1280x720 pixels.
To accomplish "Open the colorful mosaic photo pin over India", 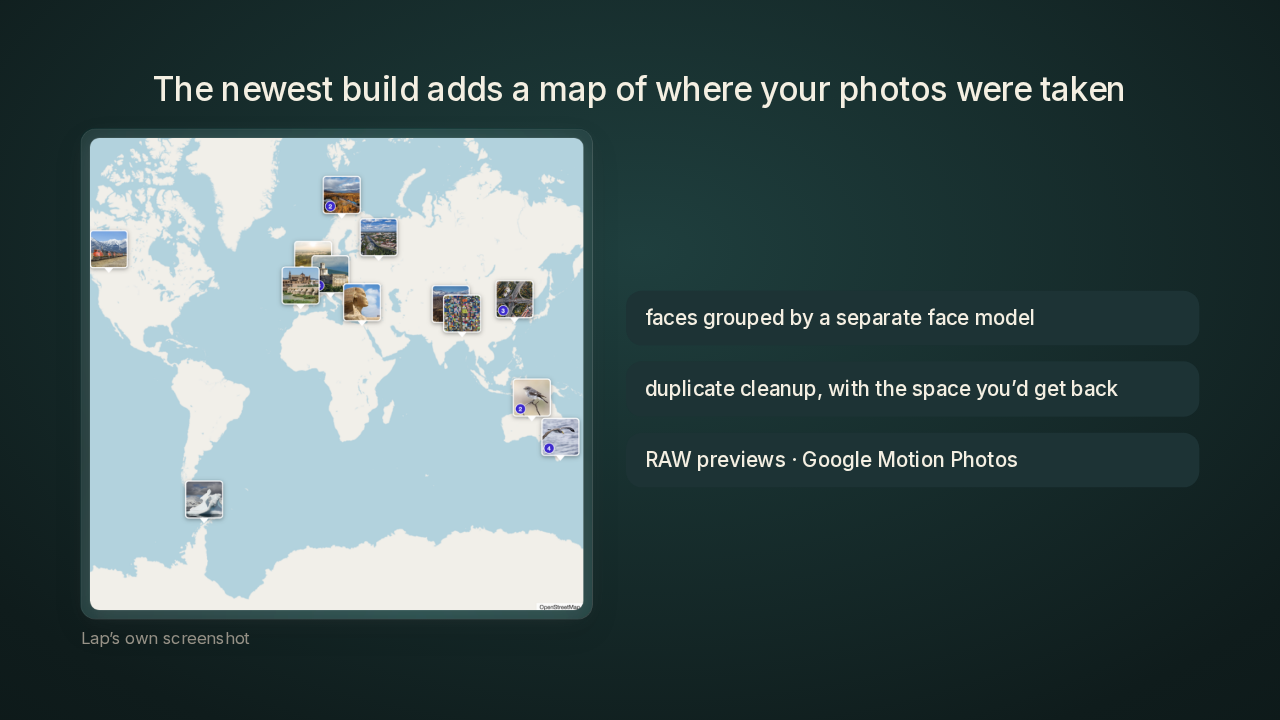I will (x=462, y=313).
